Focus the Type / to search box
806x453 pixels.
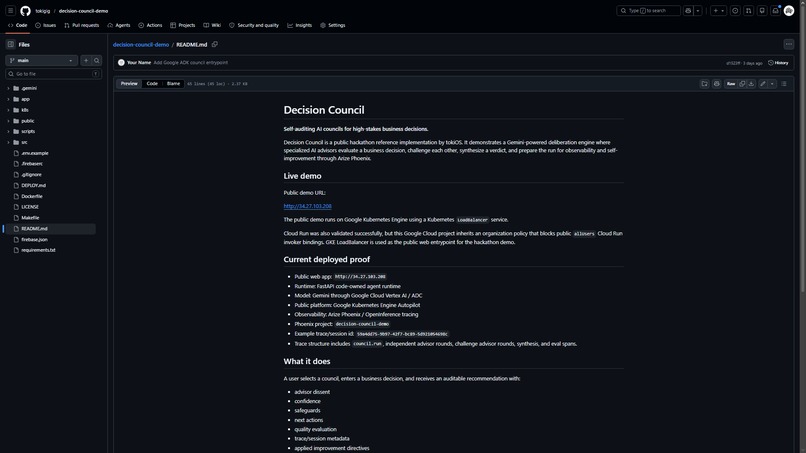648,10
